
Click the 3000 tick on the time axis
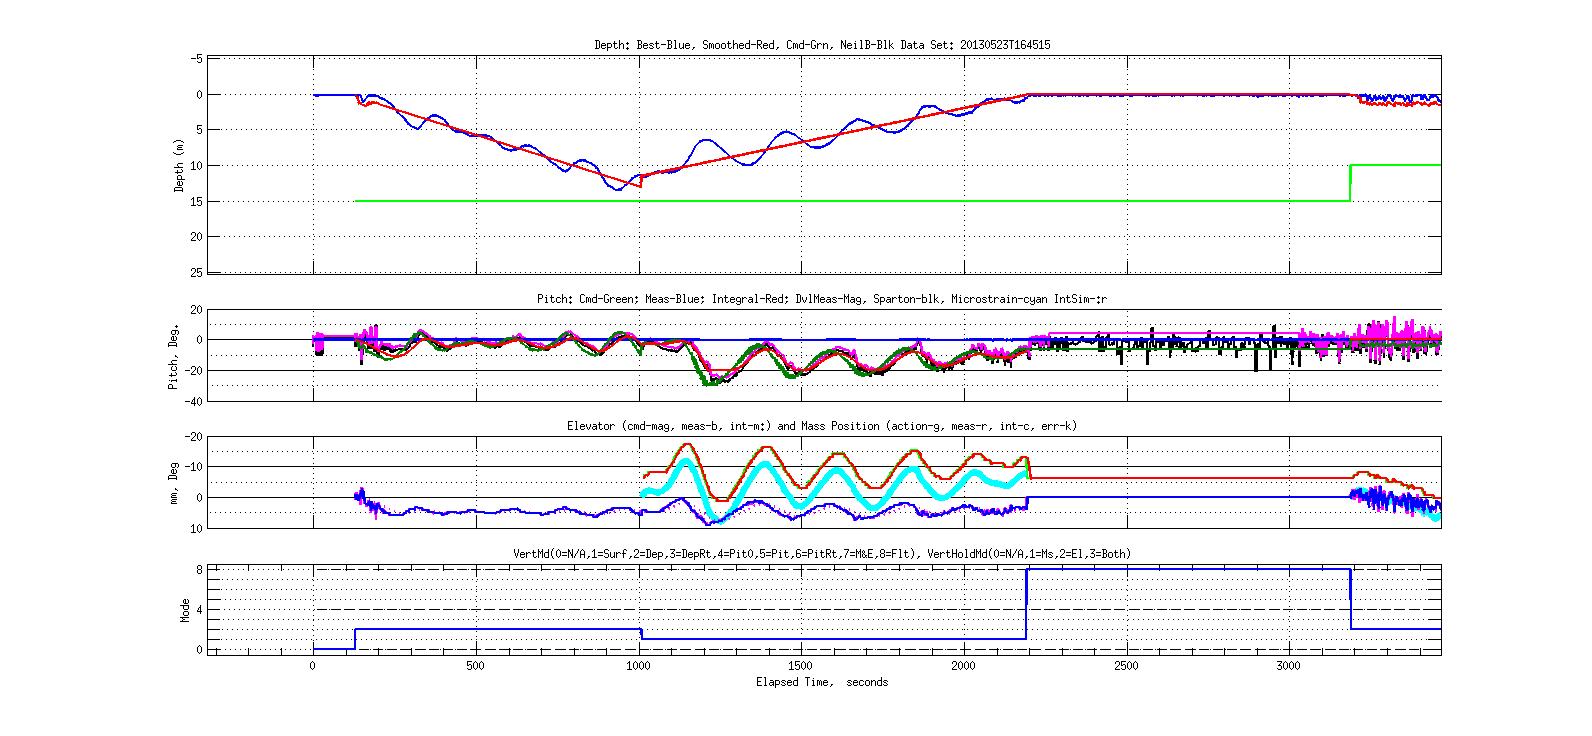click(x=1289, y=666)
